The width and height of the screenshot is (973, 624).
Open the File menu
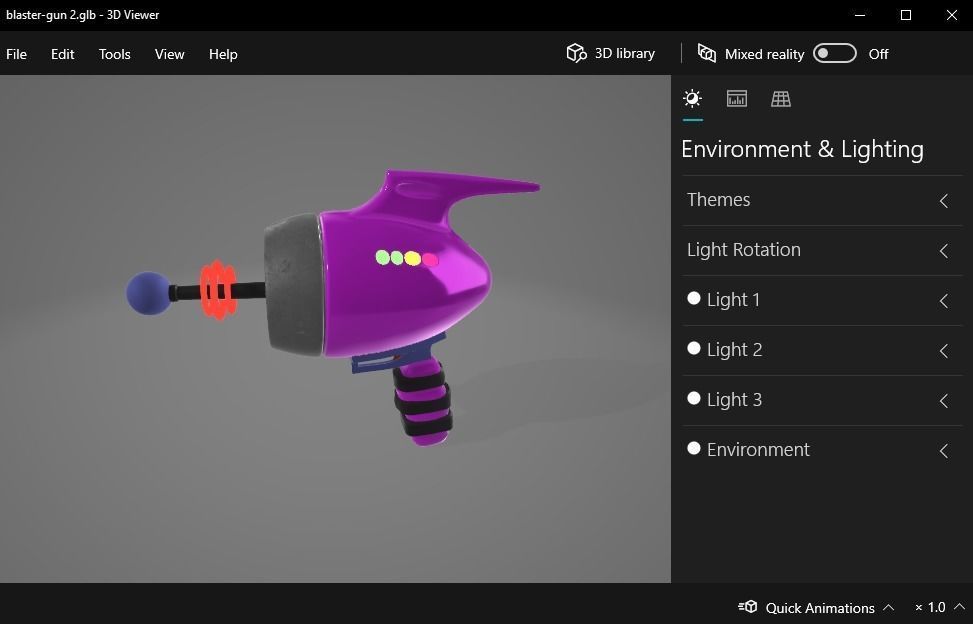16,54
